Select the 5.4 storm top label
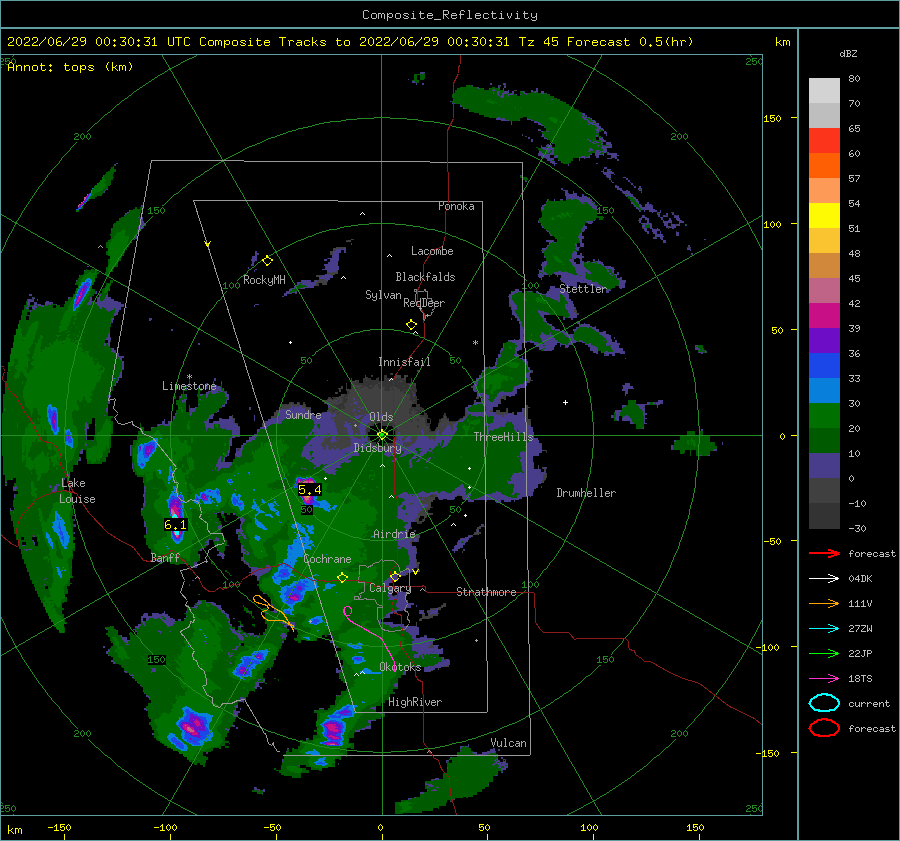This screenshot has height=841, width=900. (310, 490)
